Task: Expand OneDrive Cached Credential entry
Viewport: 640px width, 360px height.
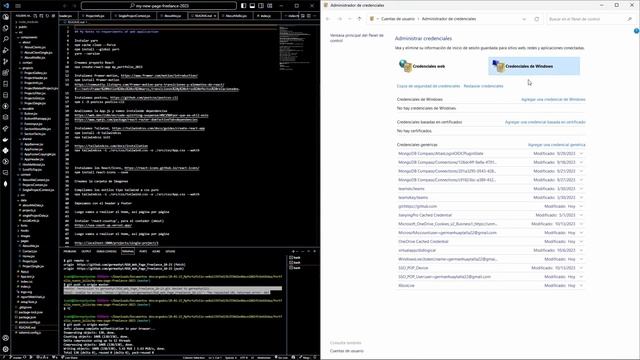Action: point(581,241)
